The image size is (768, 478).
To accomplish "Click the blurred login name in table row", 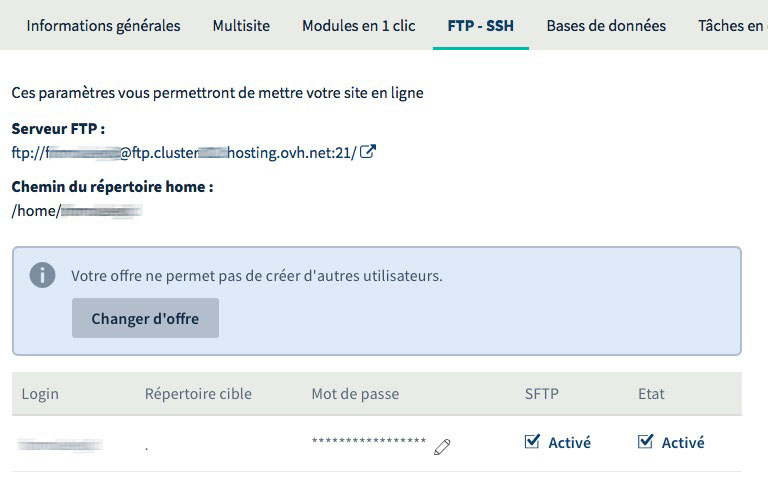I will click(61, 442).
